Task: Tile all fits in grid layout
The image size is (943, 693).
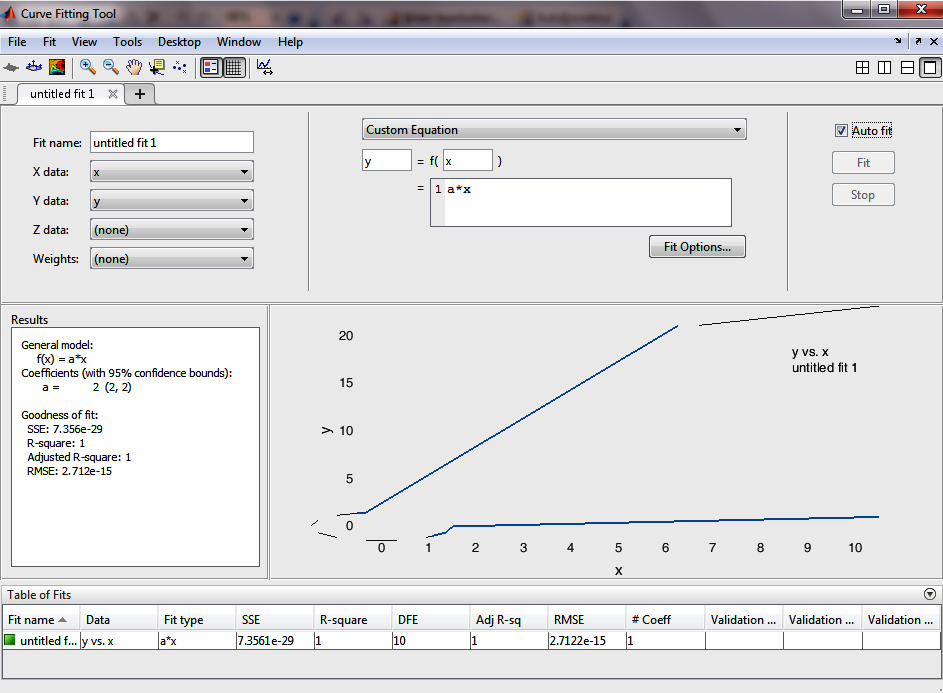Action: point(862,68)
